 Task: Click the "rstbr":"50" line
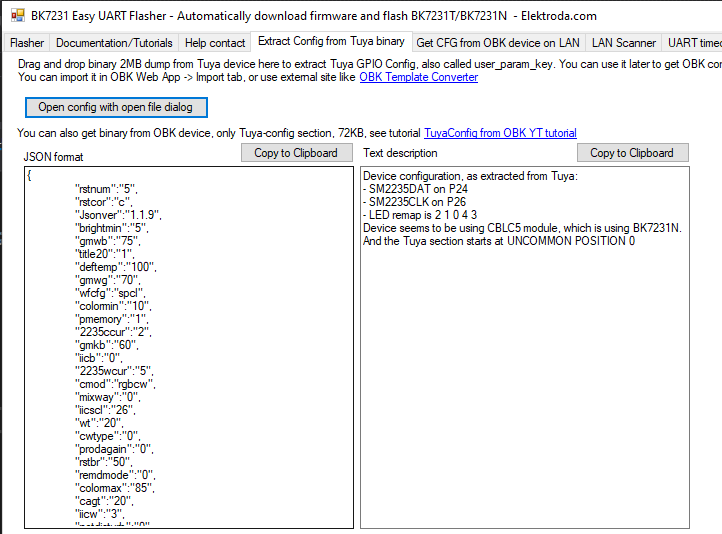pos(104,462)
